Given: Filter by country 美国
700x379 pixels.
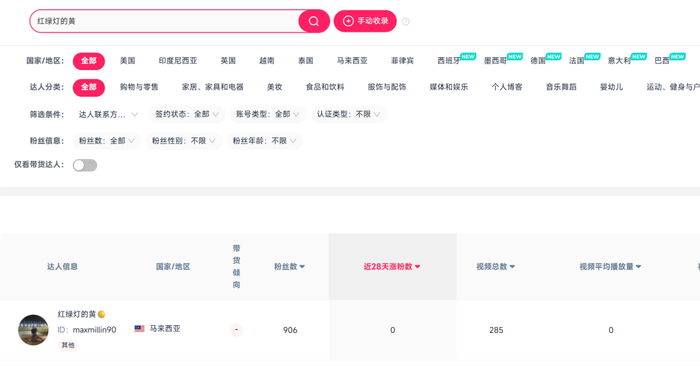Looking at the screenshot, I should pos(128,61).
